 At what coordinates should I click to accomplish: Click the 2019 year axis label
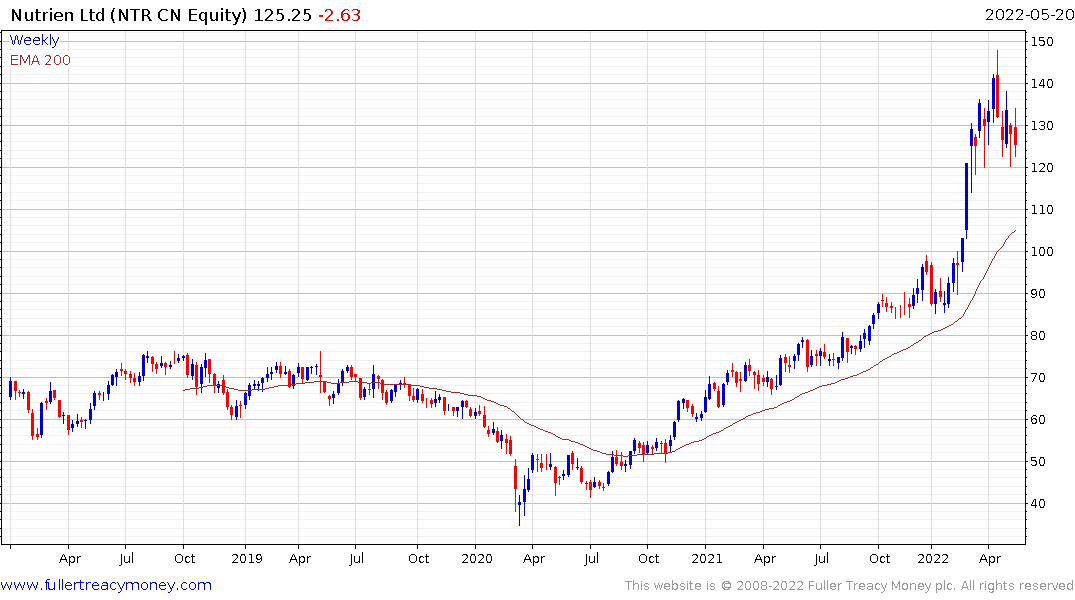(x=247, y=558)
